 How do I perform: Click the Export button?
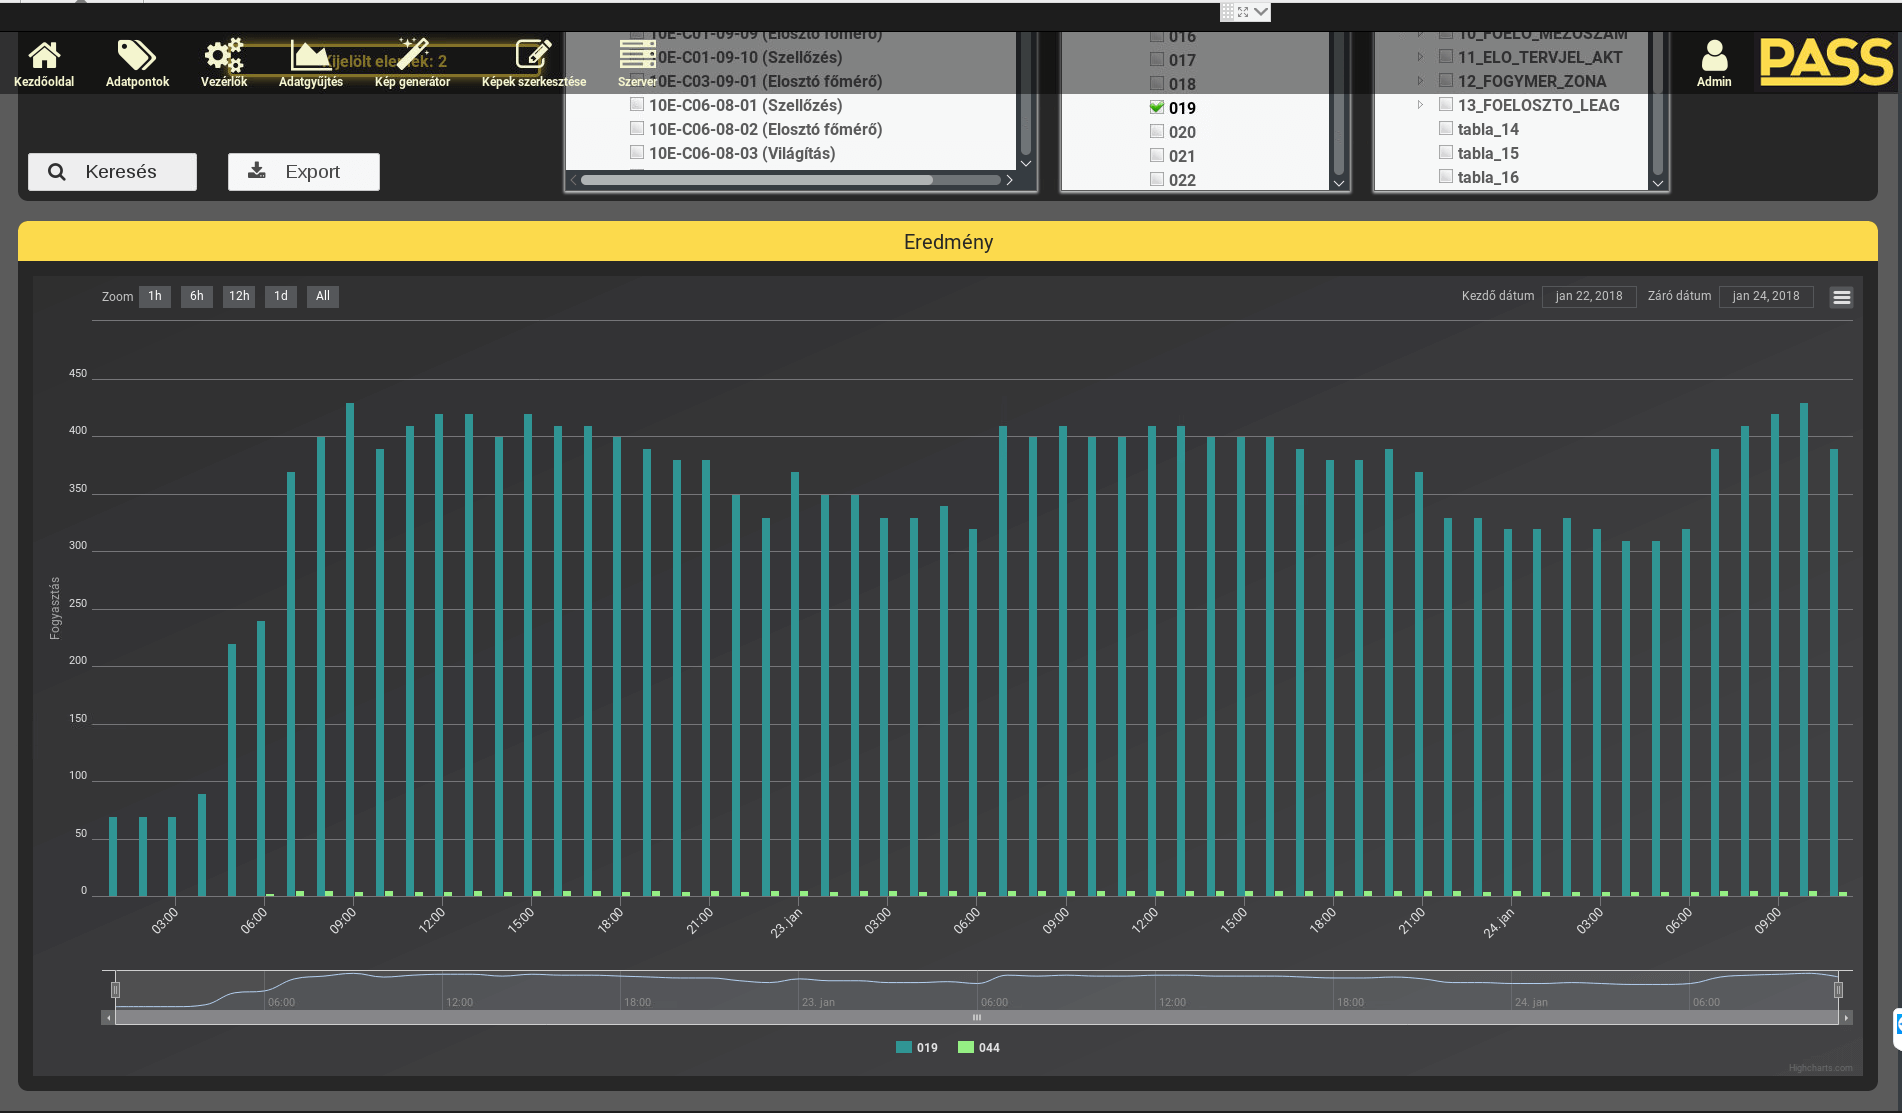[x=303, y=172]
